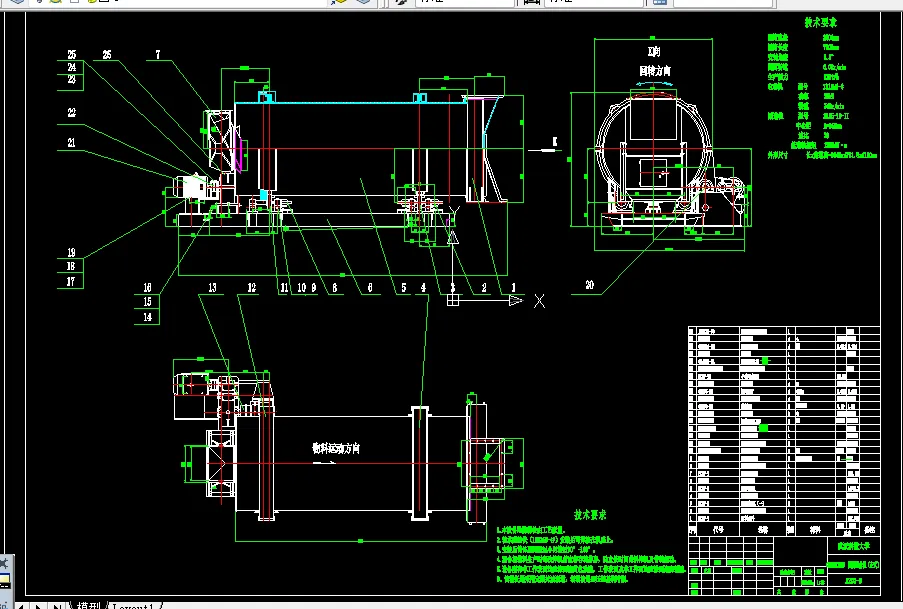Viewport: 903px width, 609px height.
Task: Switch to the 模型 model tab
Action: tap(88, 606)
